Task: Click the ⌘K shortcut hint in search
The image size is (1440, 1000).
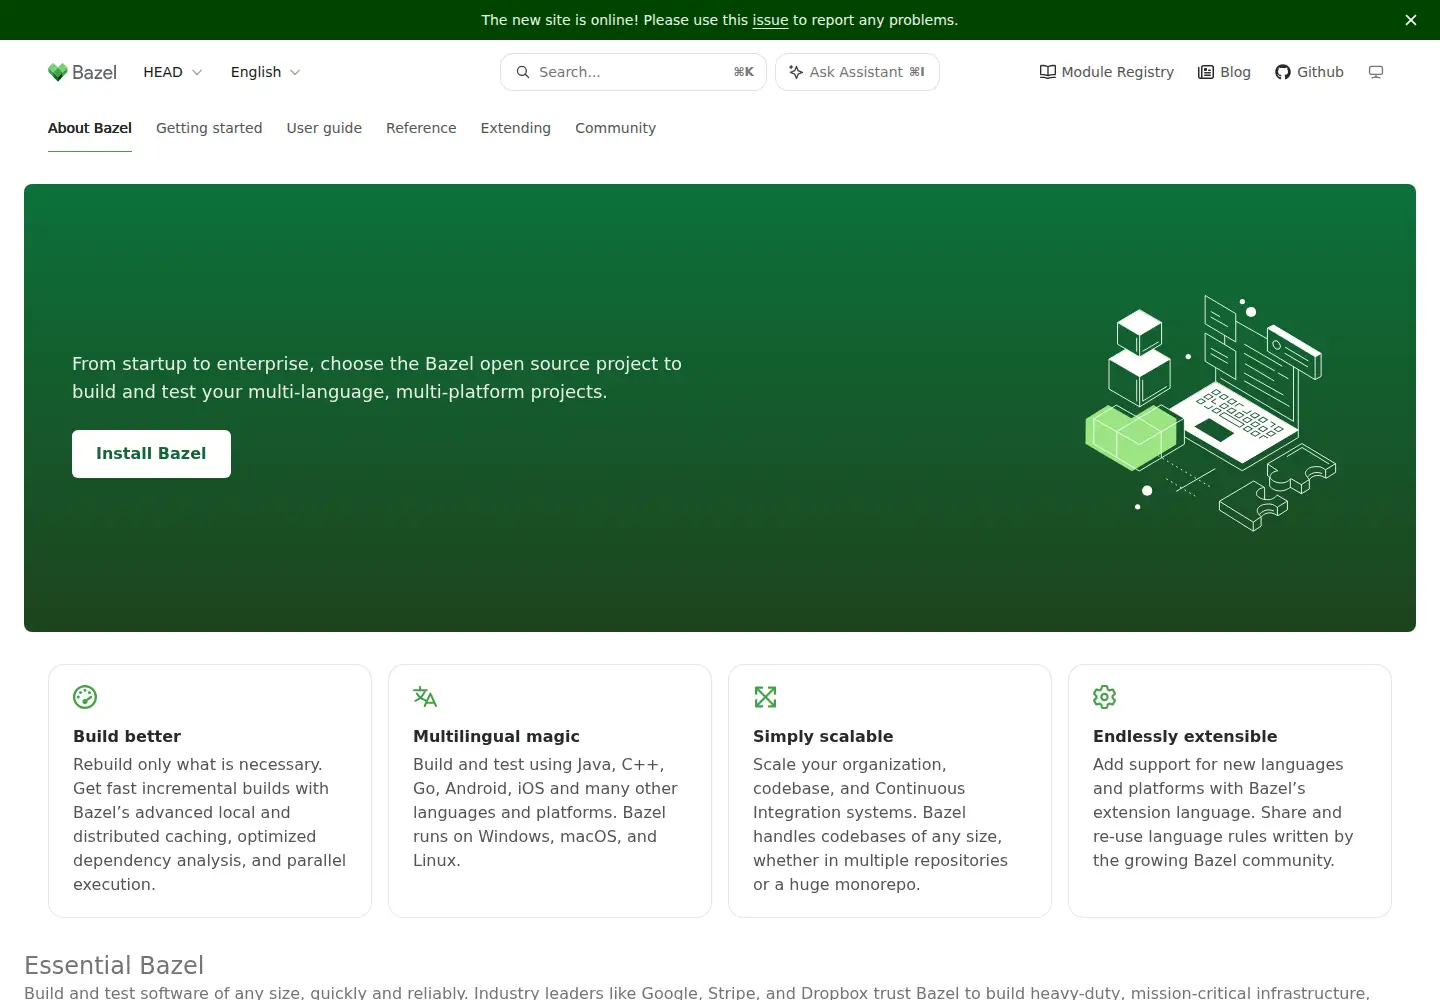Action: [x=744, y=72]
